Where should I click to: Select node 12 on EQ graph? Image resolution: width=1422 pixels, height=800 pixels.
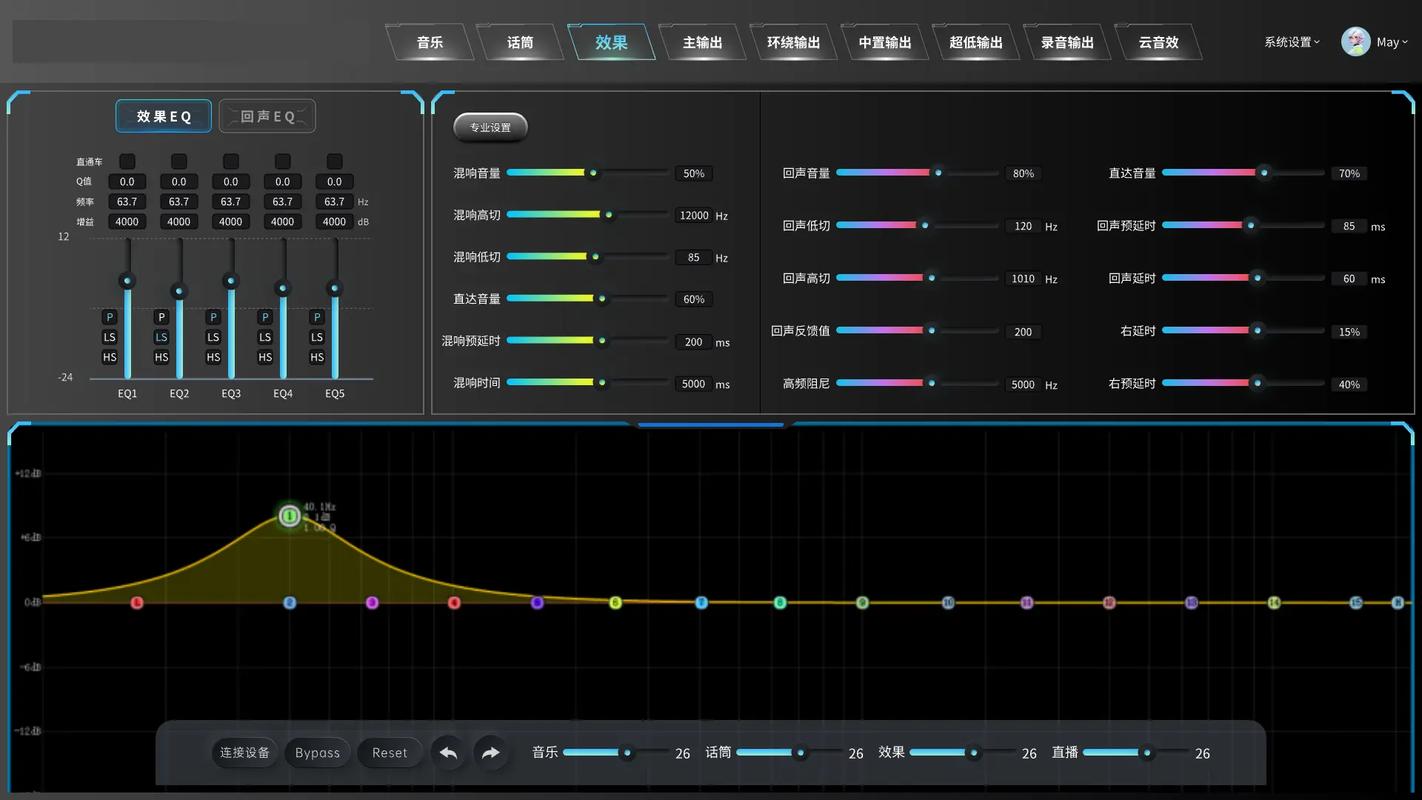tap(1109, 602)
